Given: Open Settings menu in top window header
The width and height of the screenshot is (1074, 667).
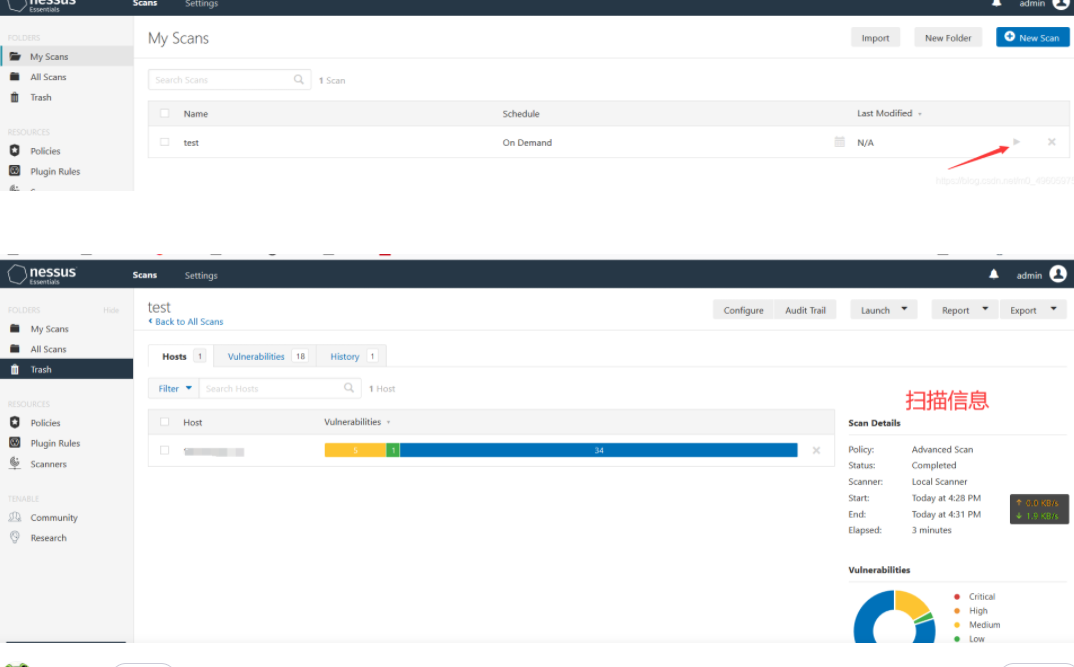Looking at the screenshot, I should 201,4.
